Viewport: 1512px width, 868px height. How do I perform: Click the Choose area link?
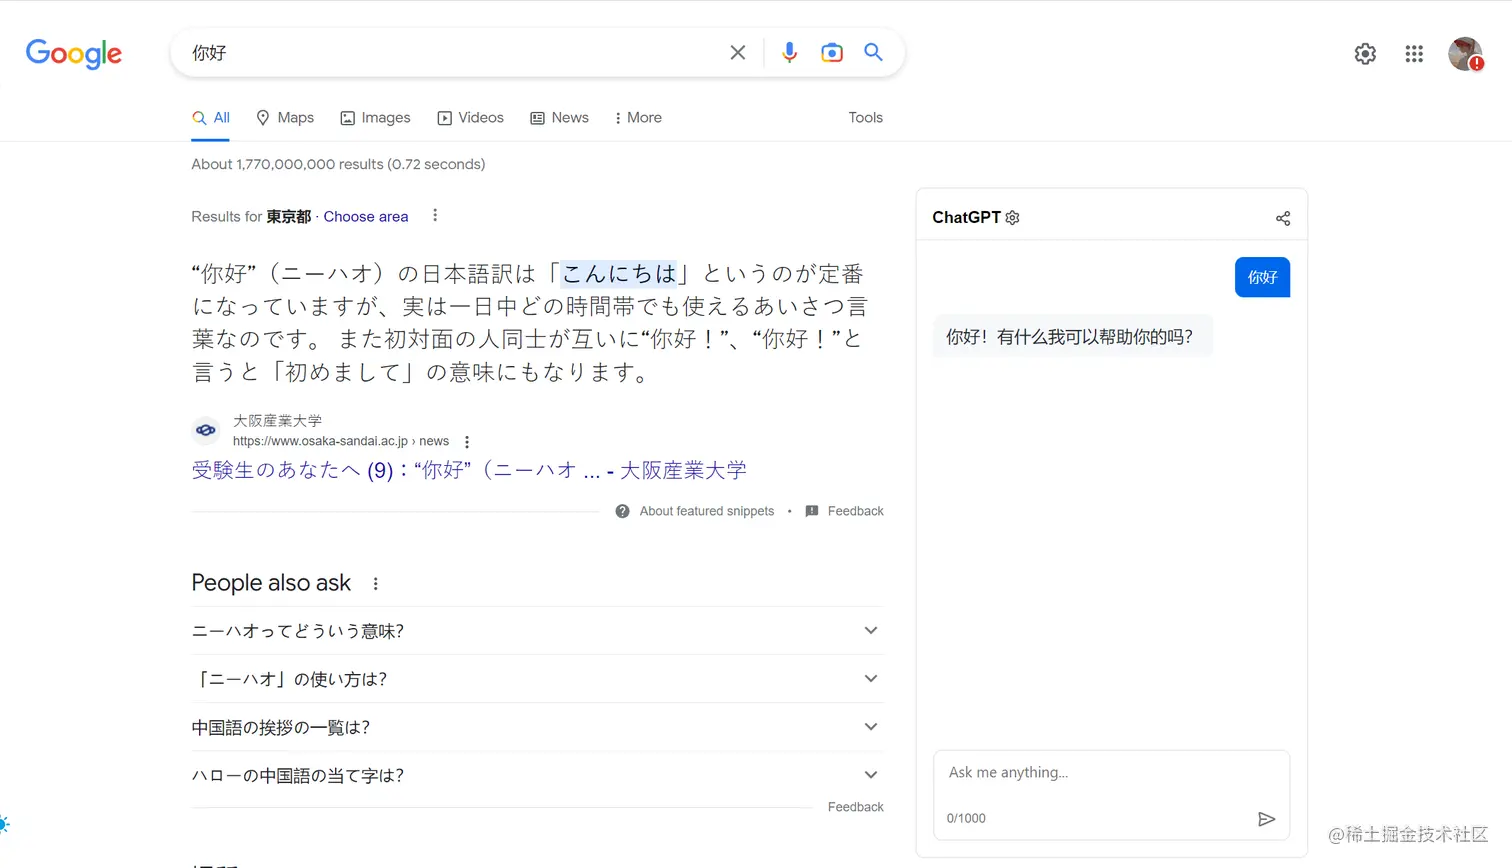[365, 216]
